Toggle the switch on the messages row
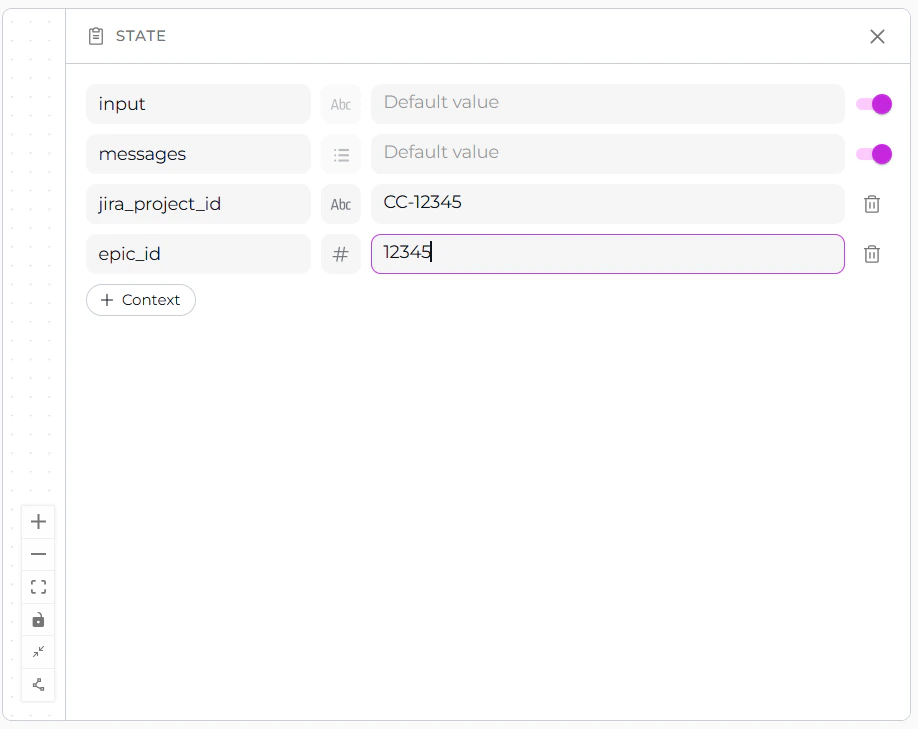This screenshot has height=729, width=918. (x=873, y=154)
